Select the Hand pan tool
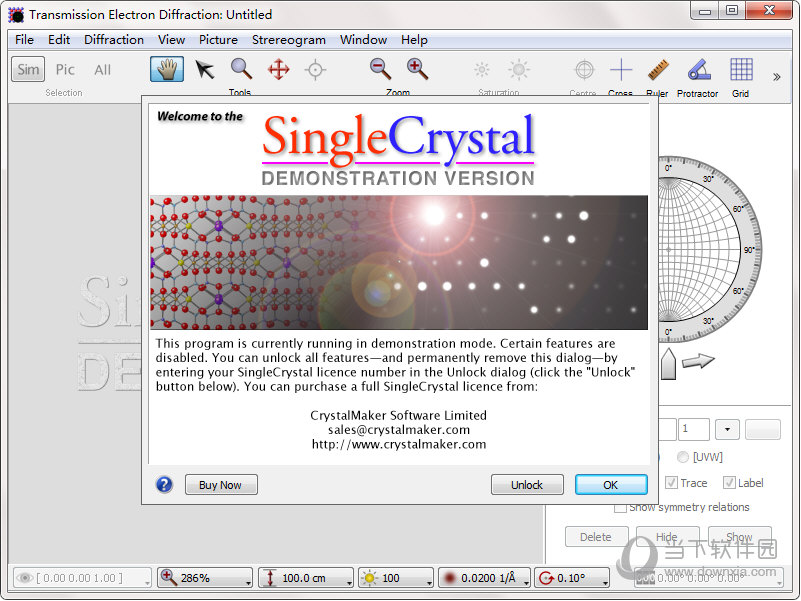Image resolution: width=801 pixels, height=601 pixels. 166,70
